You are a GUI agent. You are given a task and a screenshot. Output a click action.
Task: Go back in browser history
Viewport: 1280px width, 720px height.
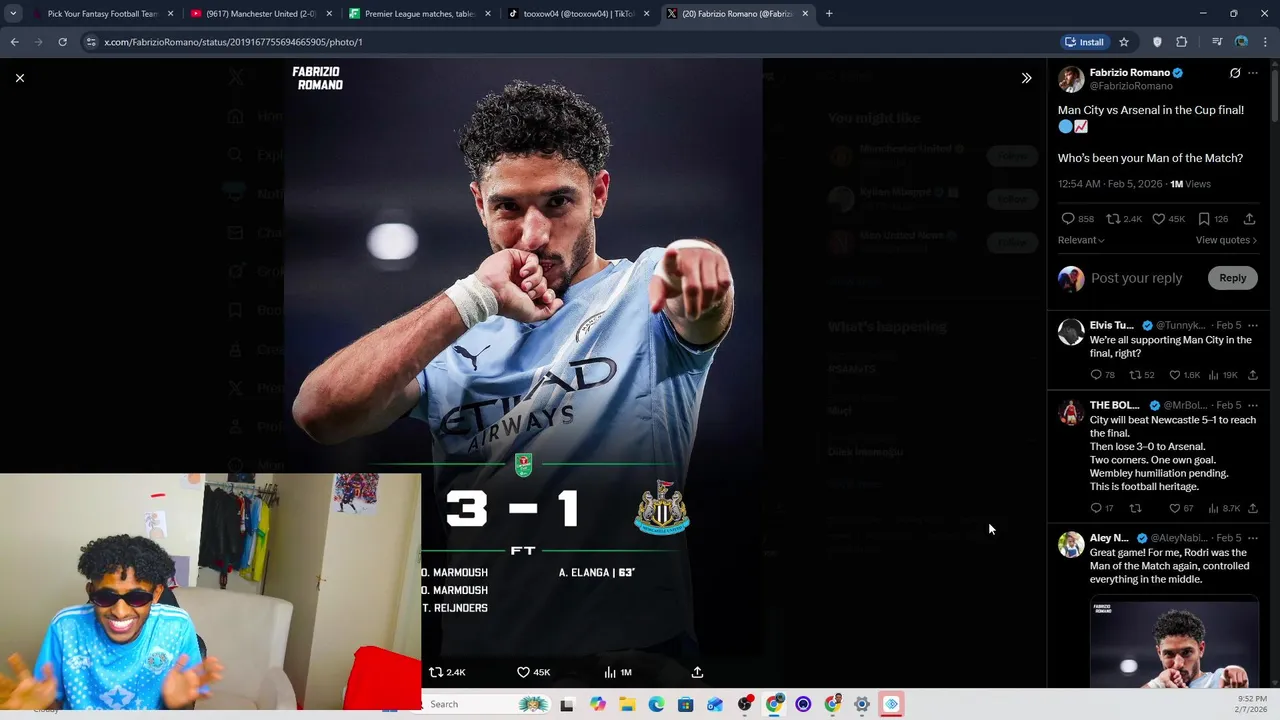pos(14,42)
